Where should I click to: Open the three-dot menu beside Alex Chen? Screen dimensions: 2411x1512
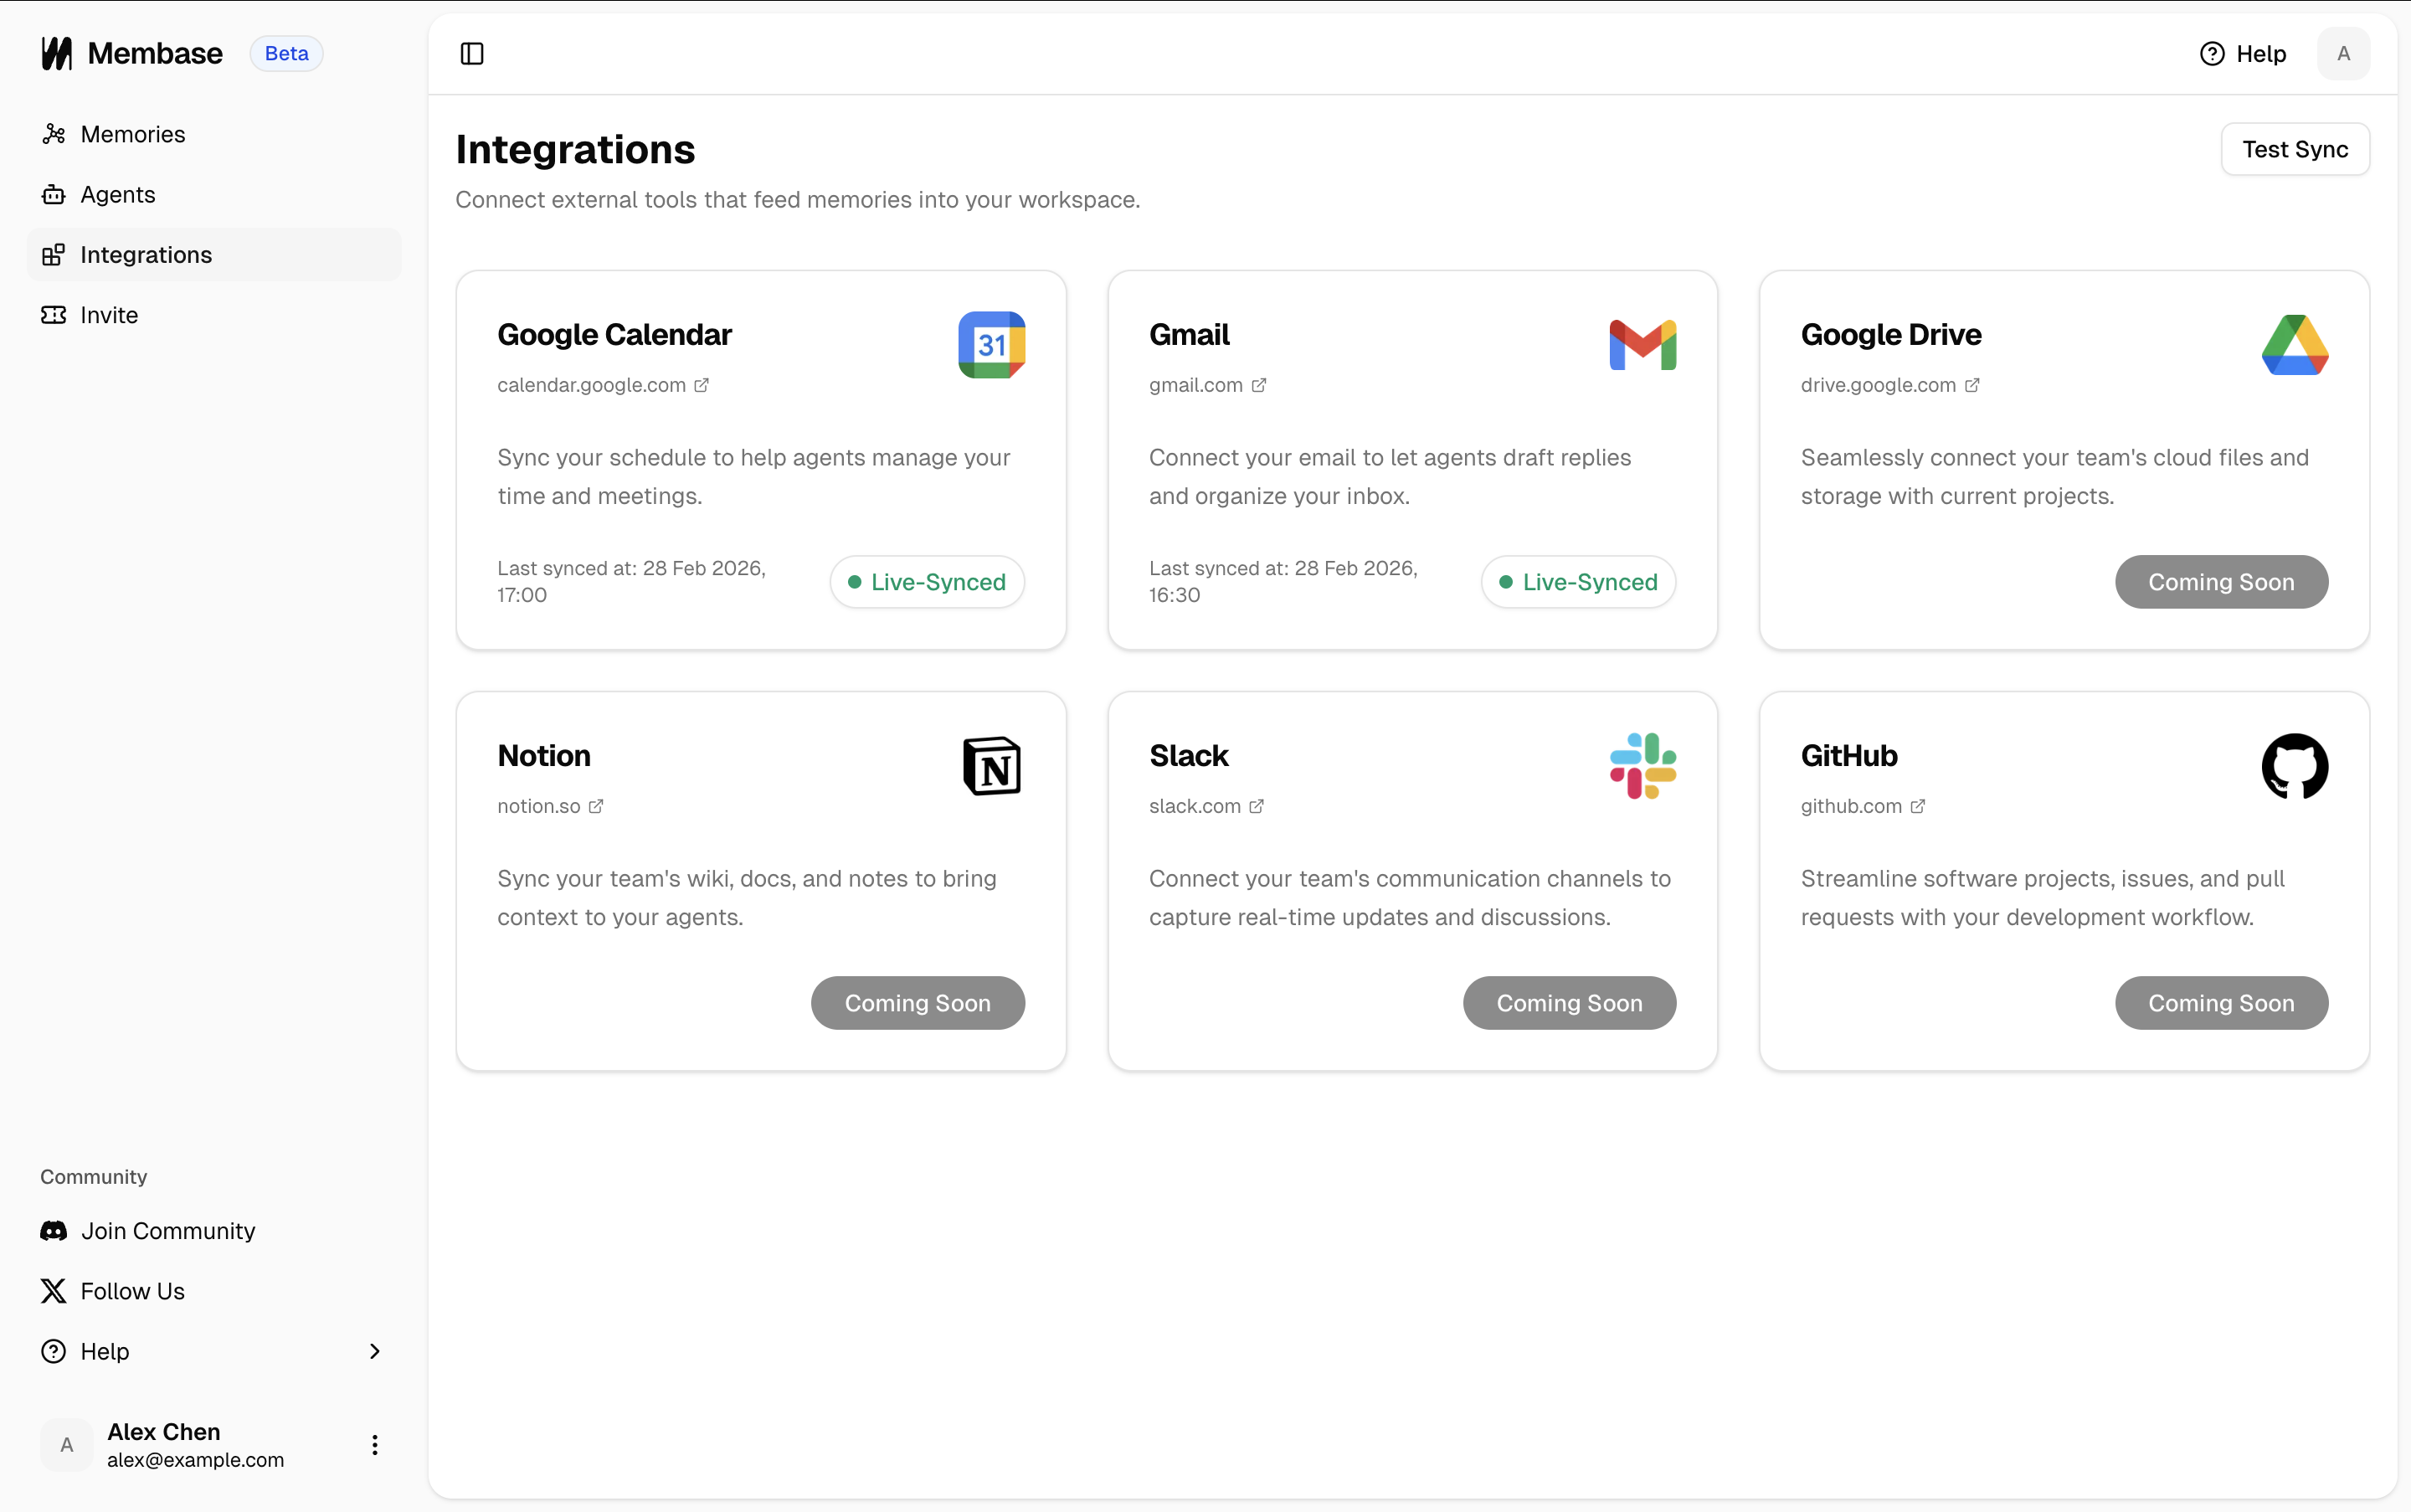tap(374, 1444)
